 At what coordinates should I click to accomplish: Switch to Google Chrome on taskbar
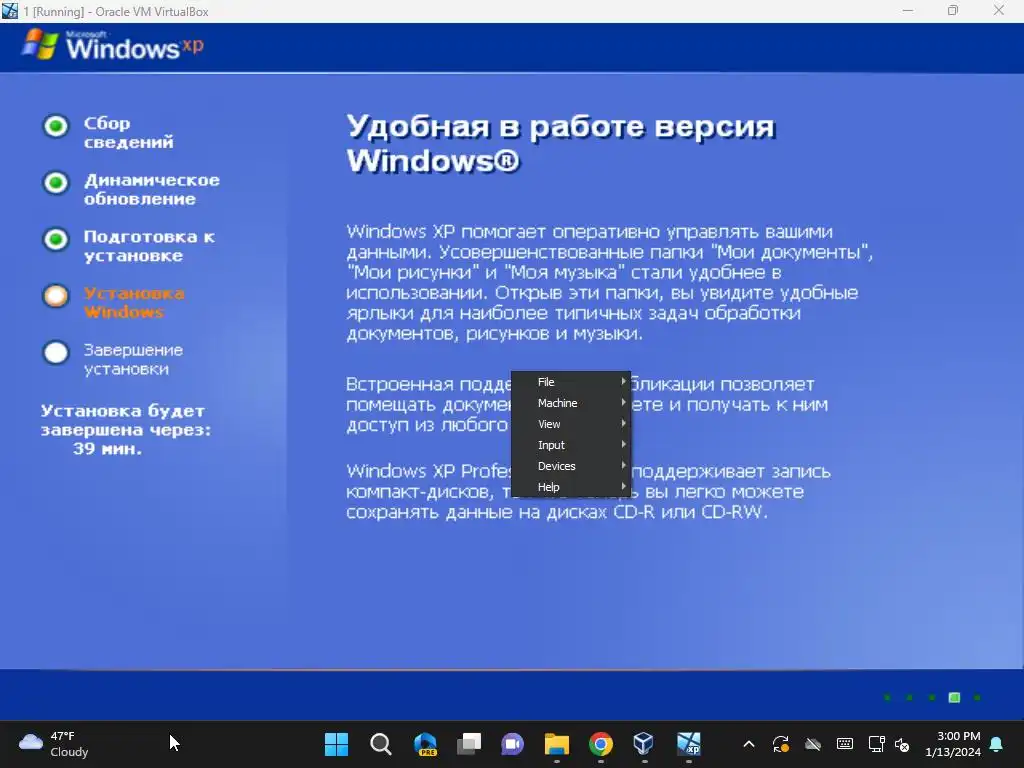[601, 744]
